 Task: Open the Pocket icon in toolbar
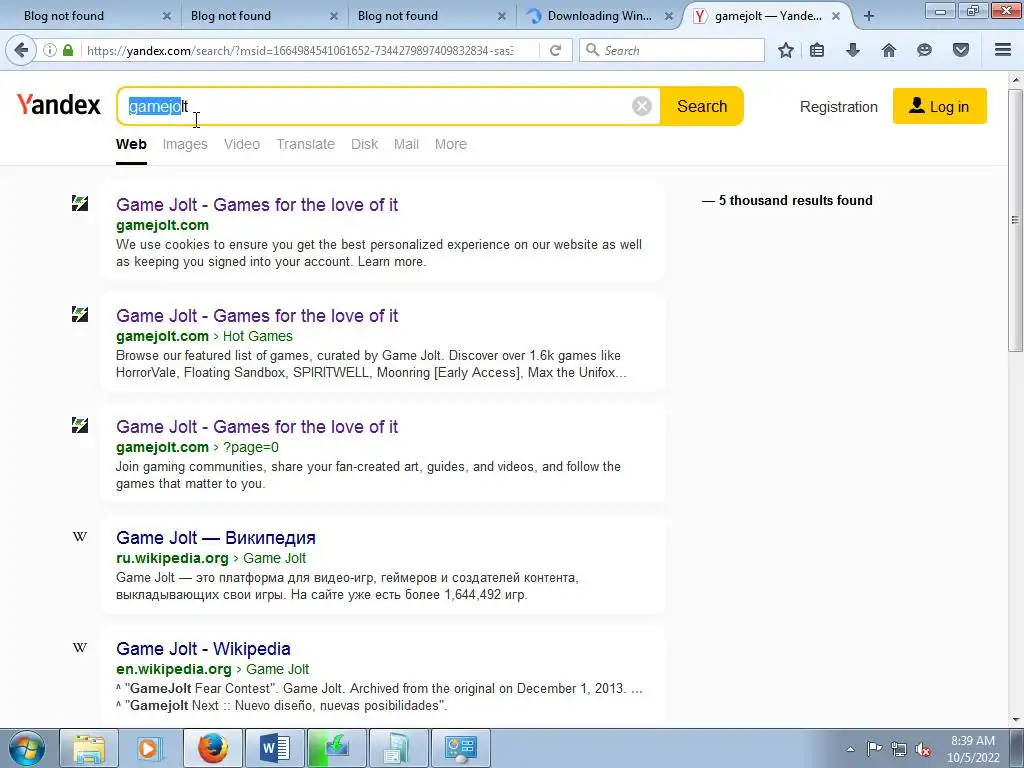click(x=961, y=50)
